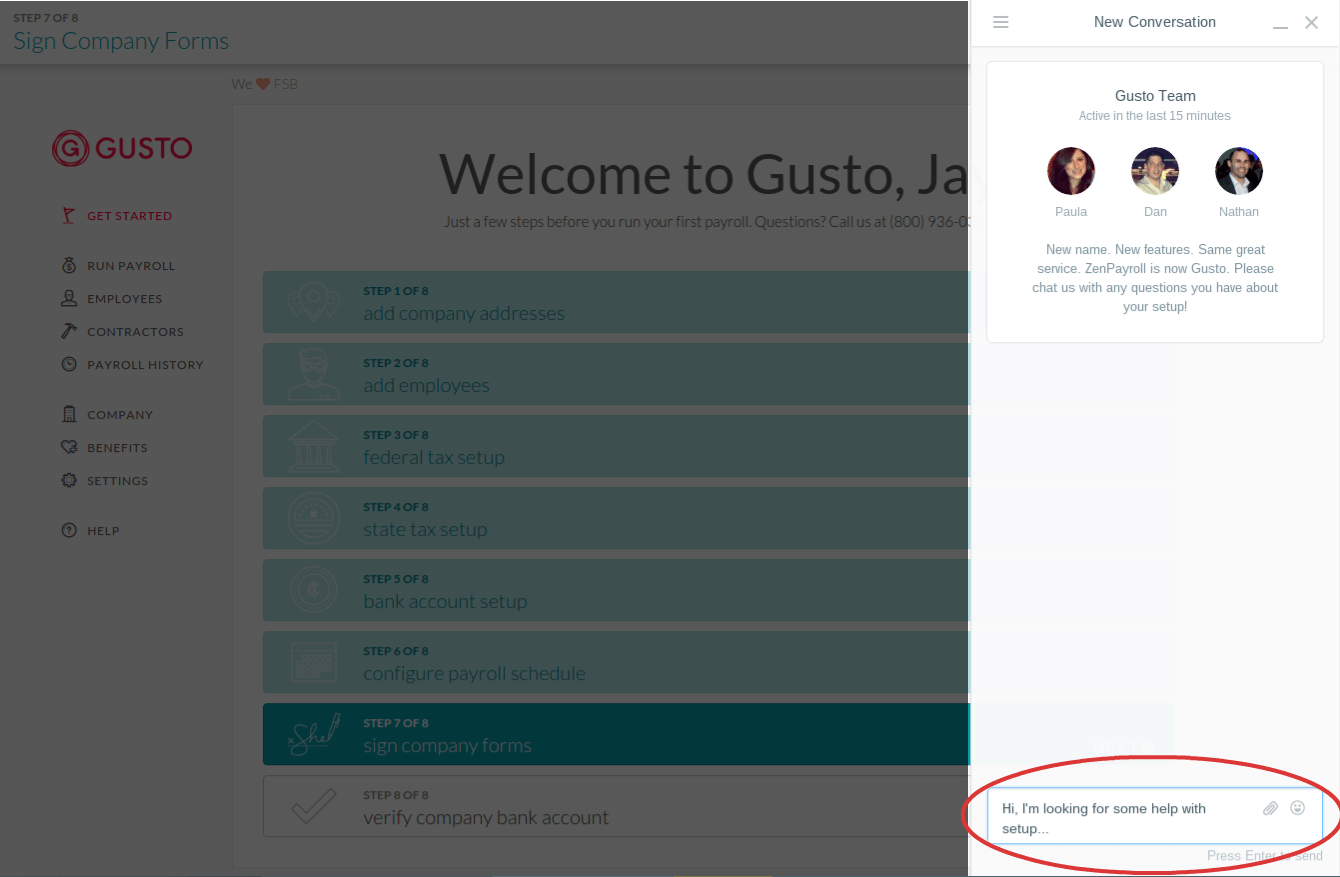Click the Settings gear icon
The width and height of the screenshot is (1340, 877).
(68, 480)
